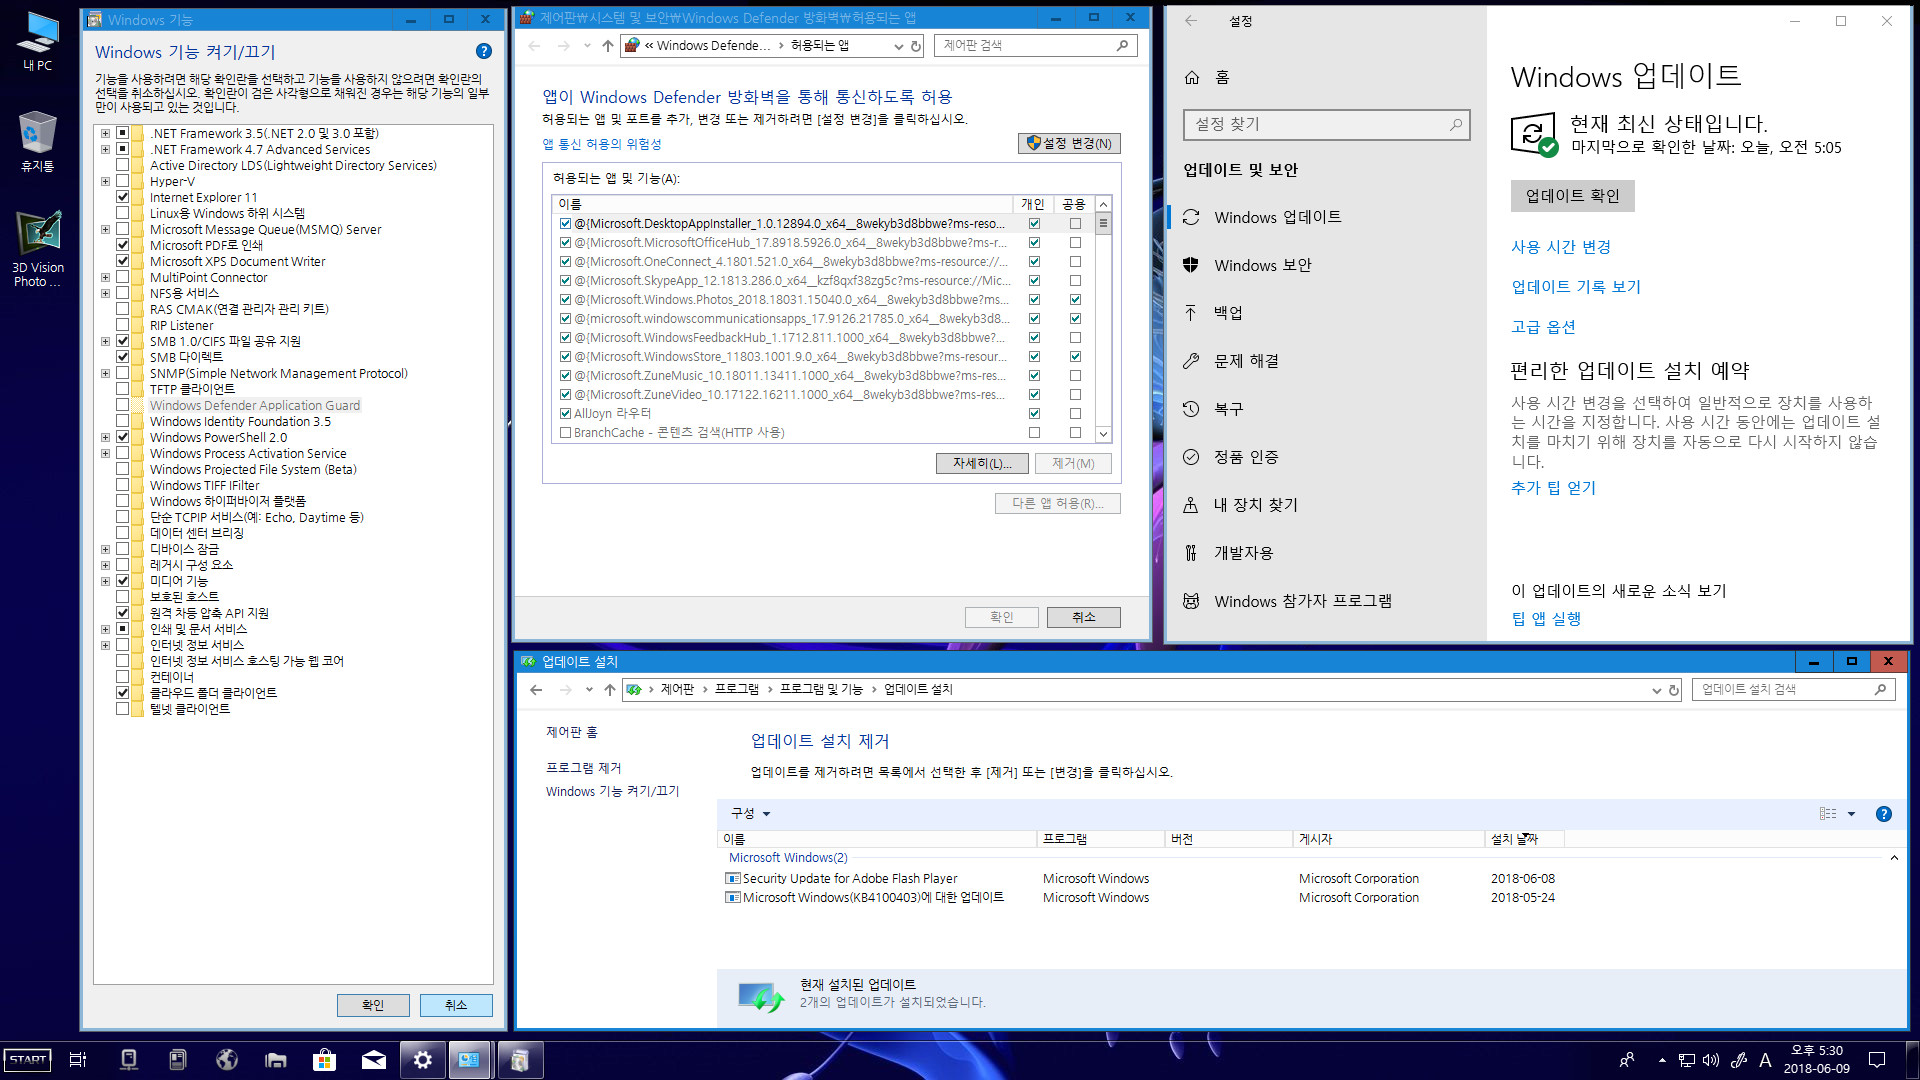Enable the 텔넷 클라이언트 checkbox
The image size is (1920, 1080).
123,709
